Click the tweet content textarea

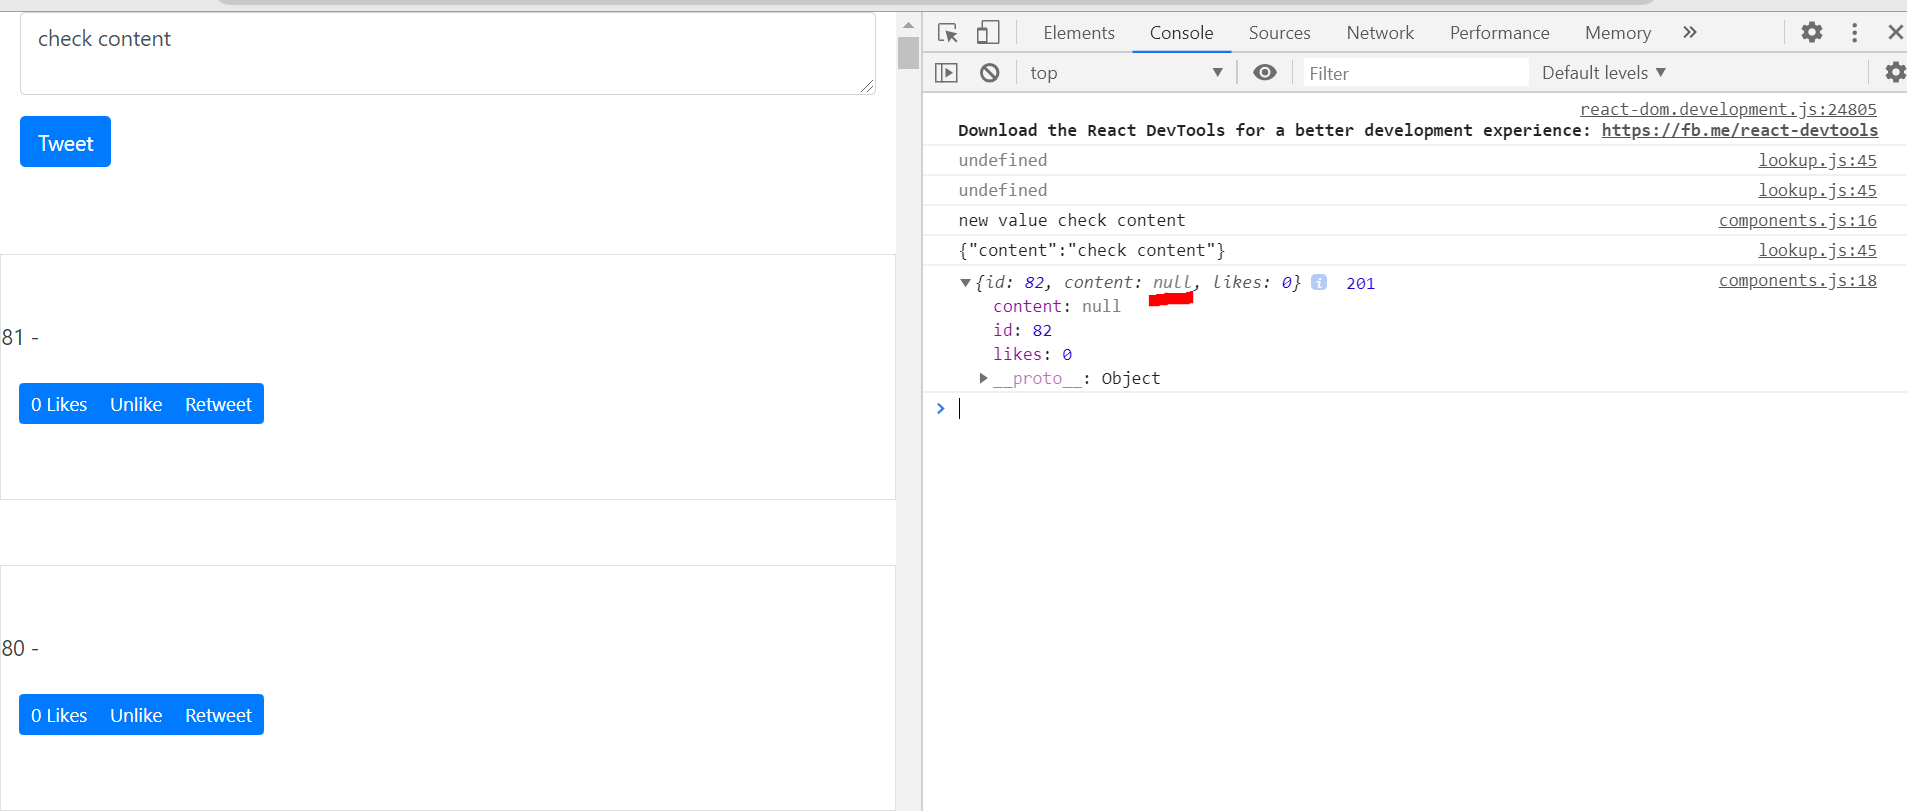pos(448,54)
